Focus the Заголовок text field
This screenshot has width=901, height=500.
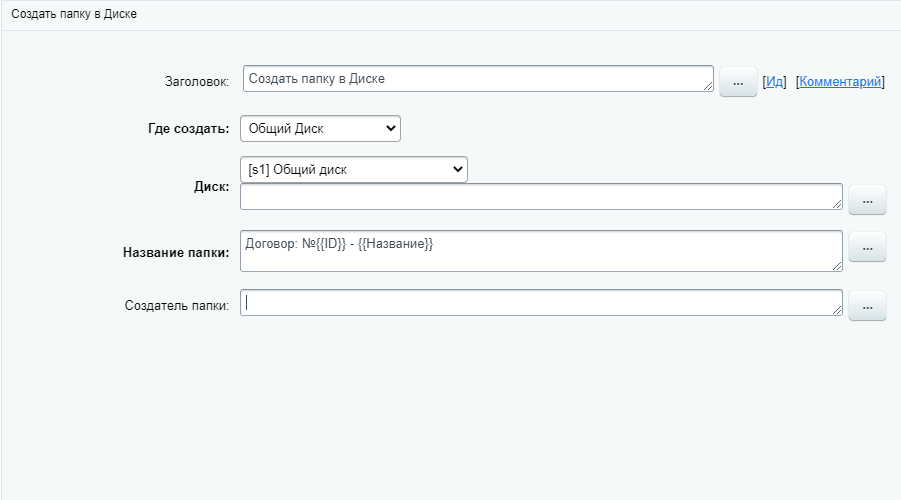pyautogui.click(x=476, y=79)
